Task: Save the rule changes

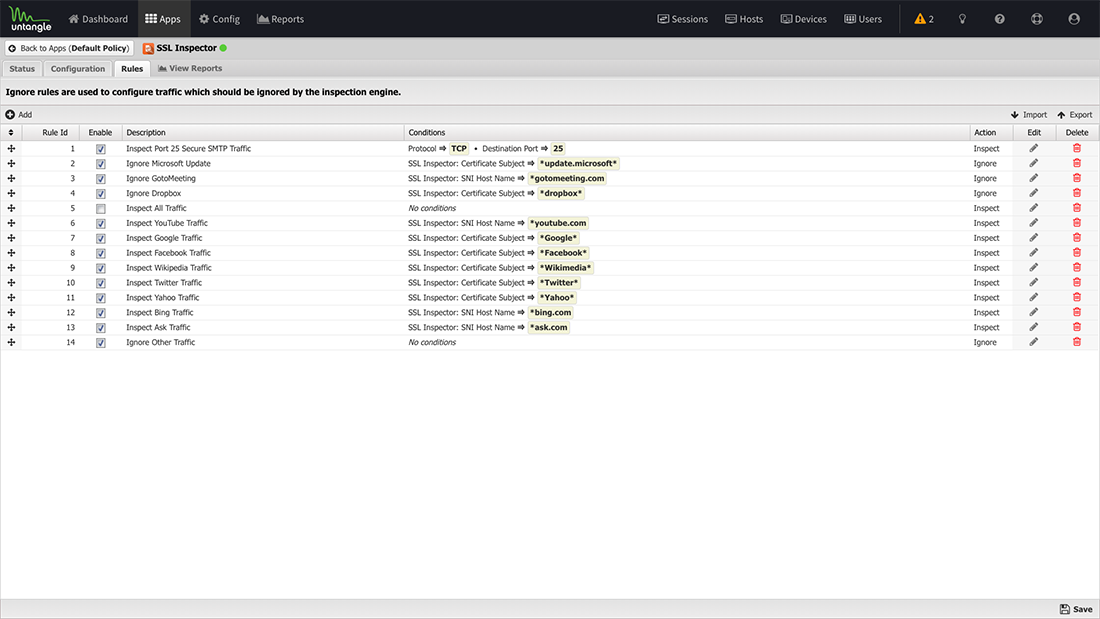Action: 1075,609
